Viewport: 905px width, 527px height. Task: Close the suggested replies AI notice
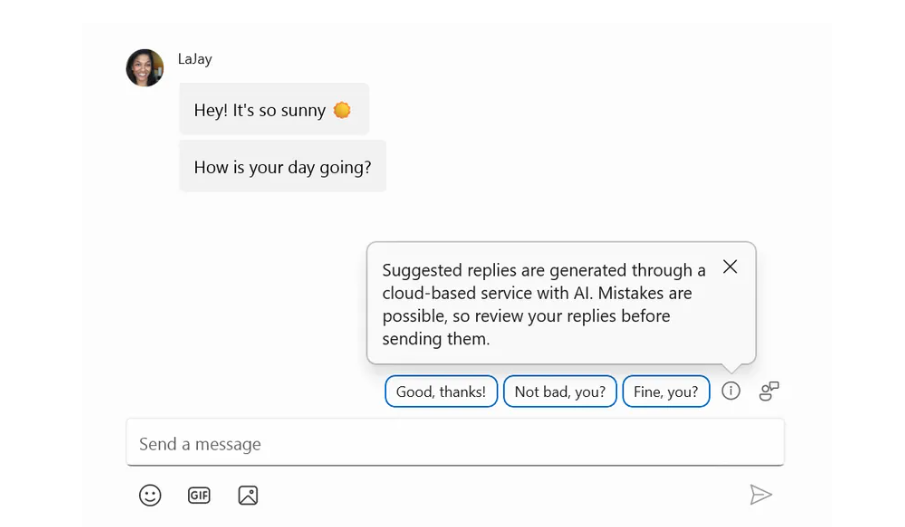730,267
